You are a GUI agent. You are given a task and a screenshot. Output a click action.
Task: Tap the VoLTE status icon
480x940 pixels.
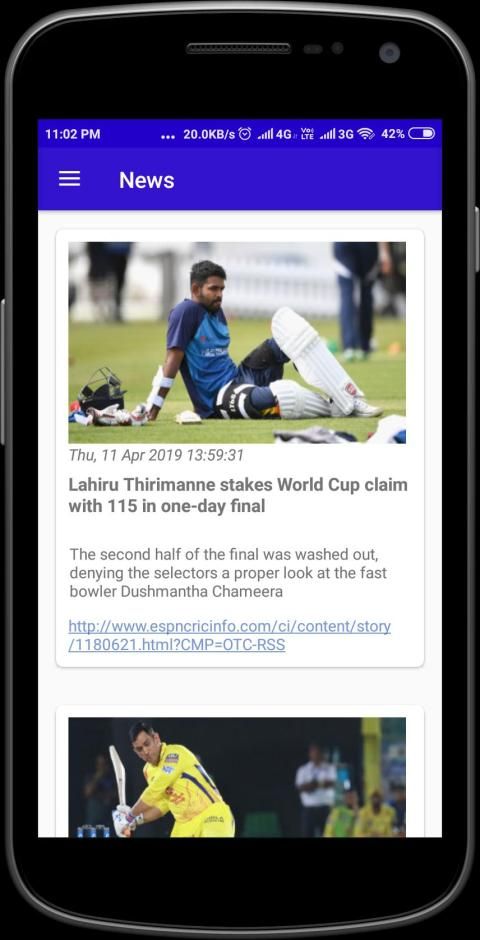tap(307, 134)
